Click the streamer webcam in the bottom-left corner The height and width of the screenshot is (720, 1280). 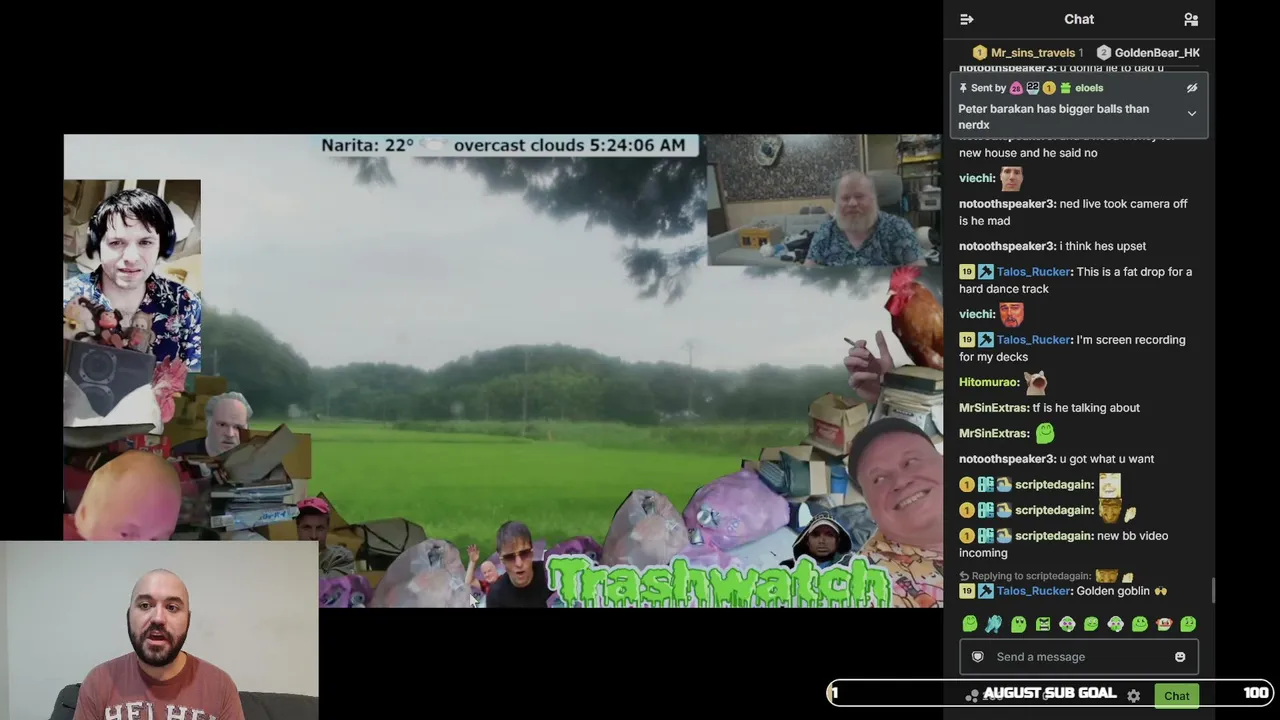click(159, 631)
